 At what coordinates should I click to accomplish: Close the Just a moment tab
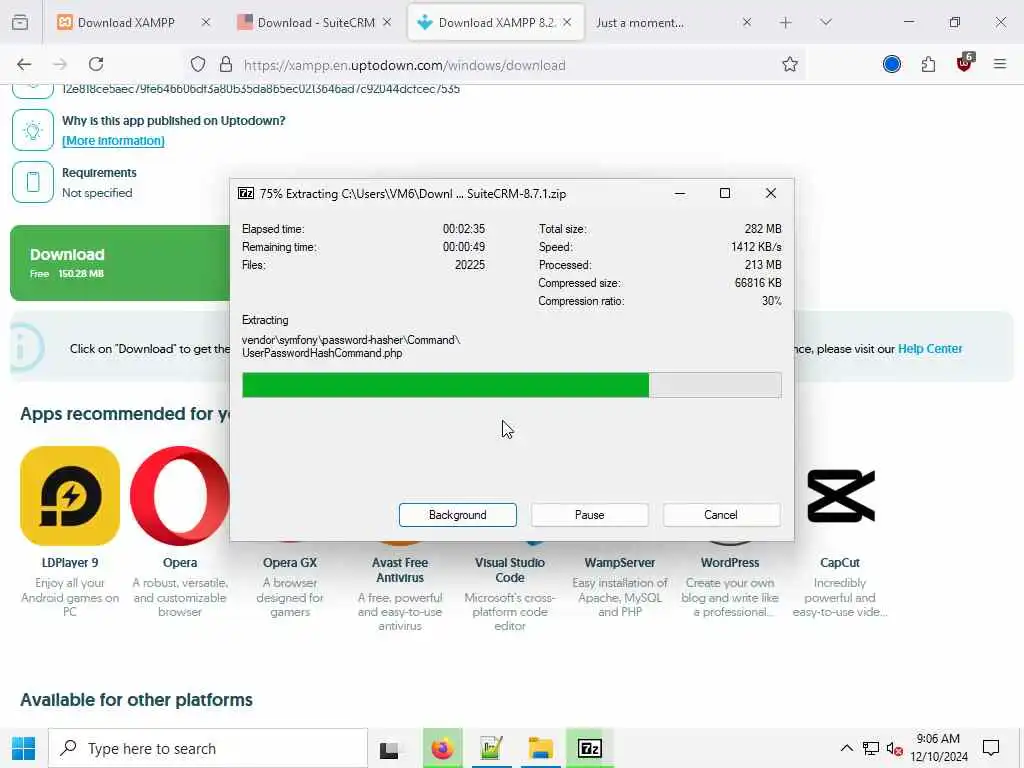click(x=746, y=22)
